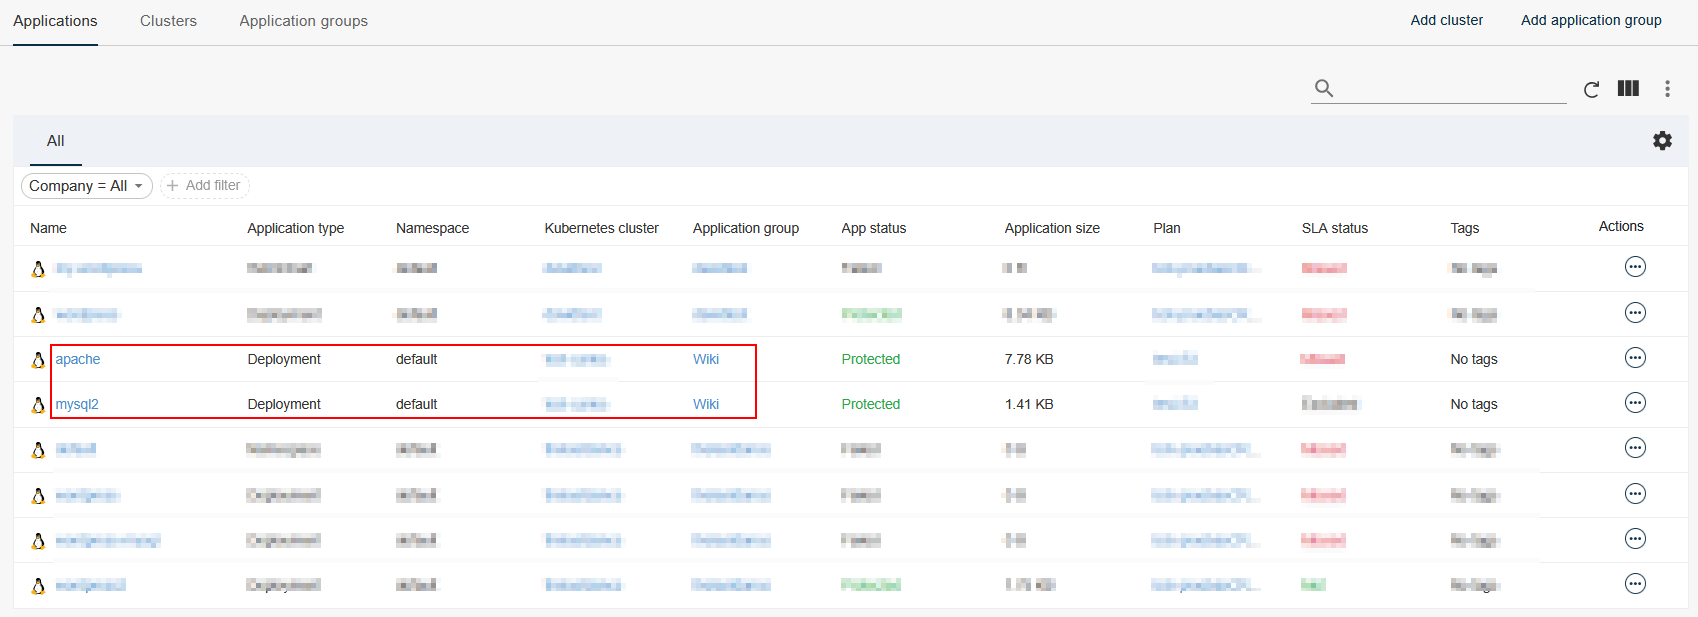Image resolution: width=1698 pixels, height=617 pixels.
Task: Click No tags in mysql2 row
Action: [x=1473, y=404]
